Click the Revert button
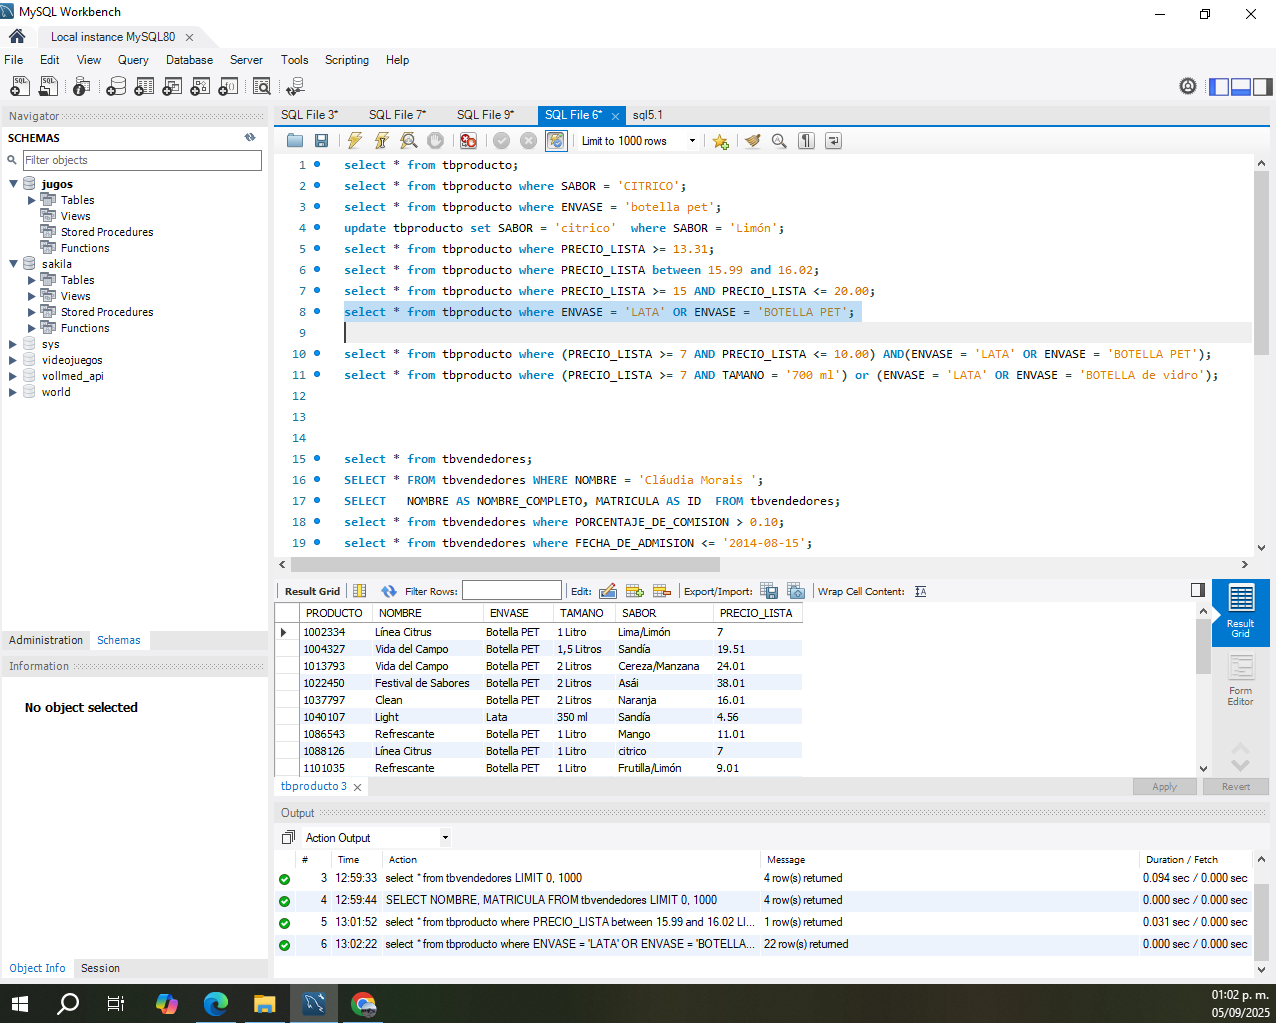1276x1023 pixels. tap(1236, 787)
